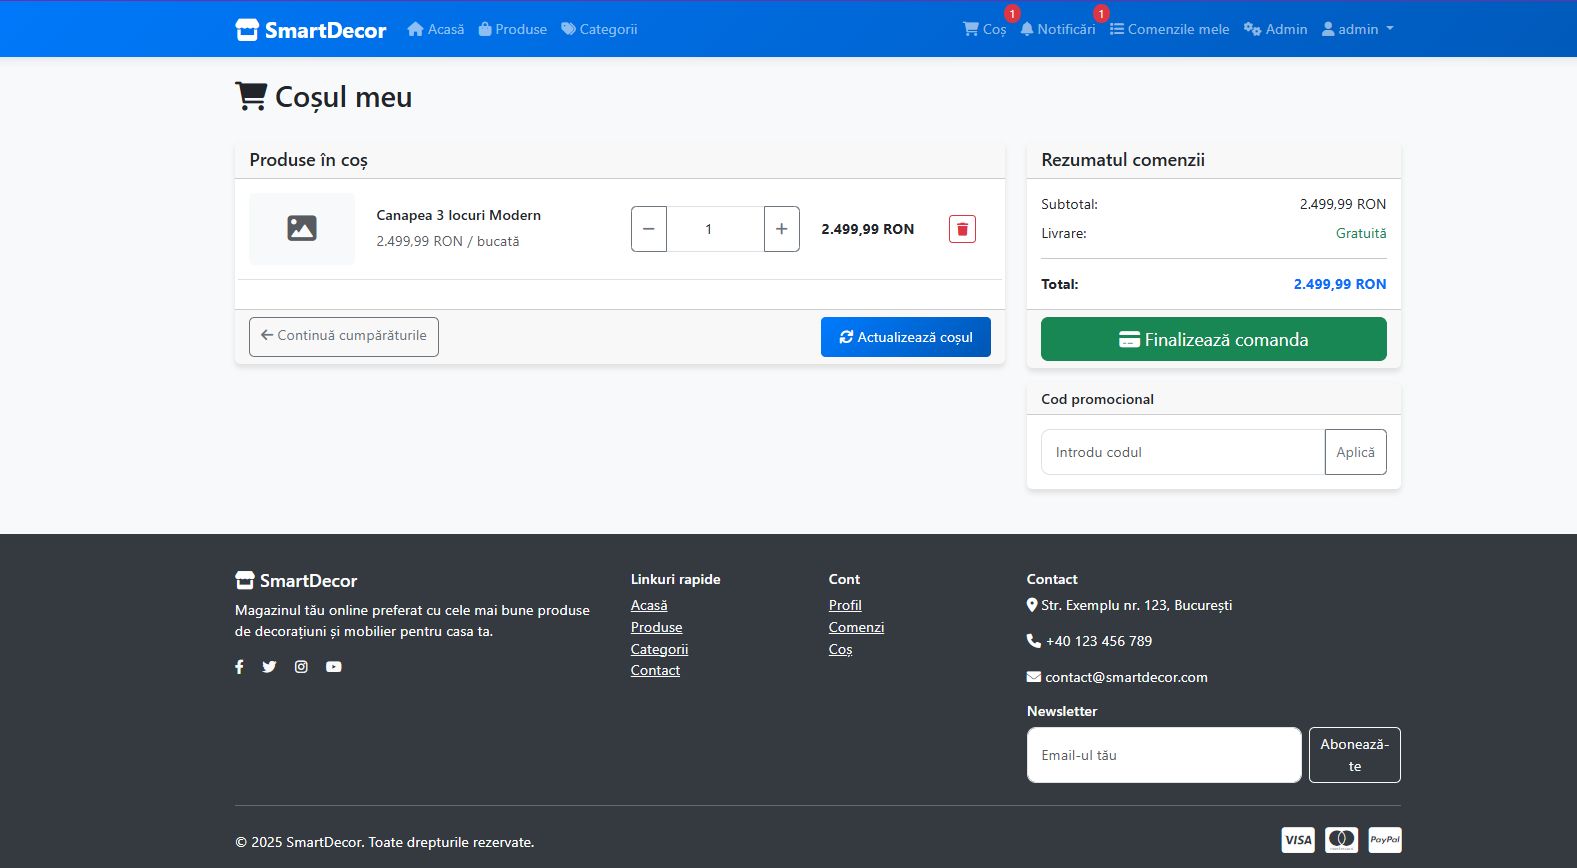Image resolution: width=1577 pixels, height=868 pixels.
Task: Open the Twitter icon in footer
Action: pyautogui.click(x=269, y=667)
